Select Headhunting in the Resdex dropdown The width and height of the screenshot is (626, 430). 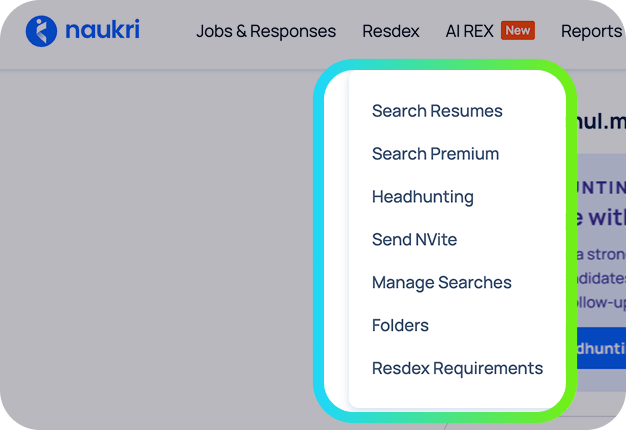tap(423, 197)
